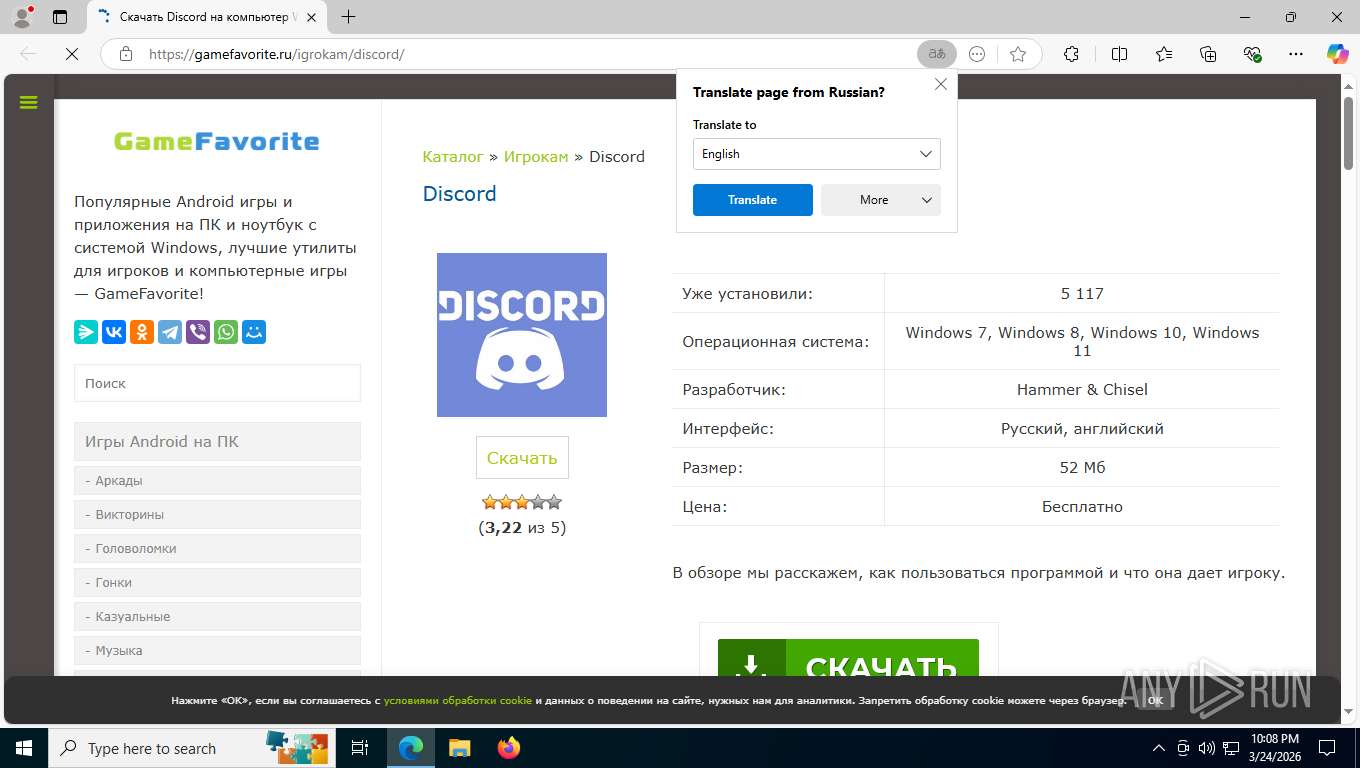The width and height of the screenshot is (1360, 768).
Task: Click the 5 117 installs value
Action: [x=1082, y=294]
